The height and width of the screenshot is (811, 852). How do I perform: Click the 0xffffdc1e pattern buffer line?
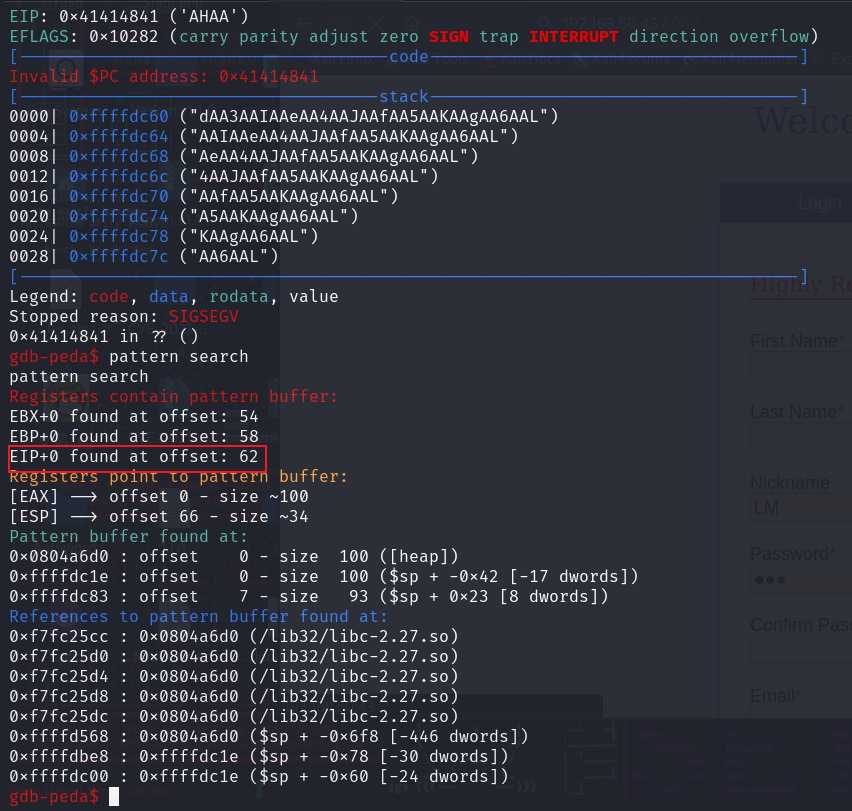click(323, 576)
